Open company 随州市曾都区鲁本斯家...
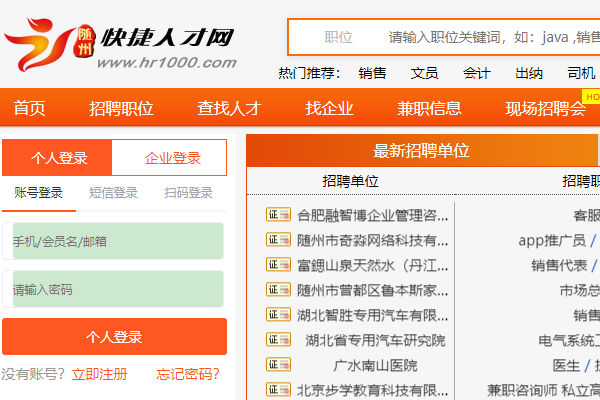The image size is (600, 400). tap(372, 290)
